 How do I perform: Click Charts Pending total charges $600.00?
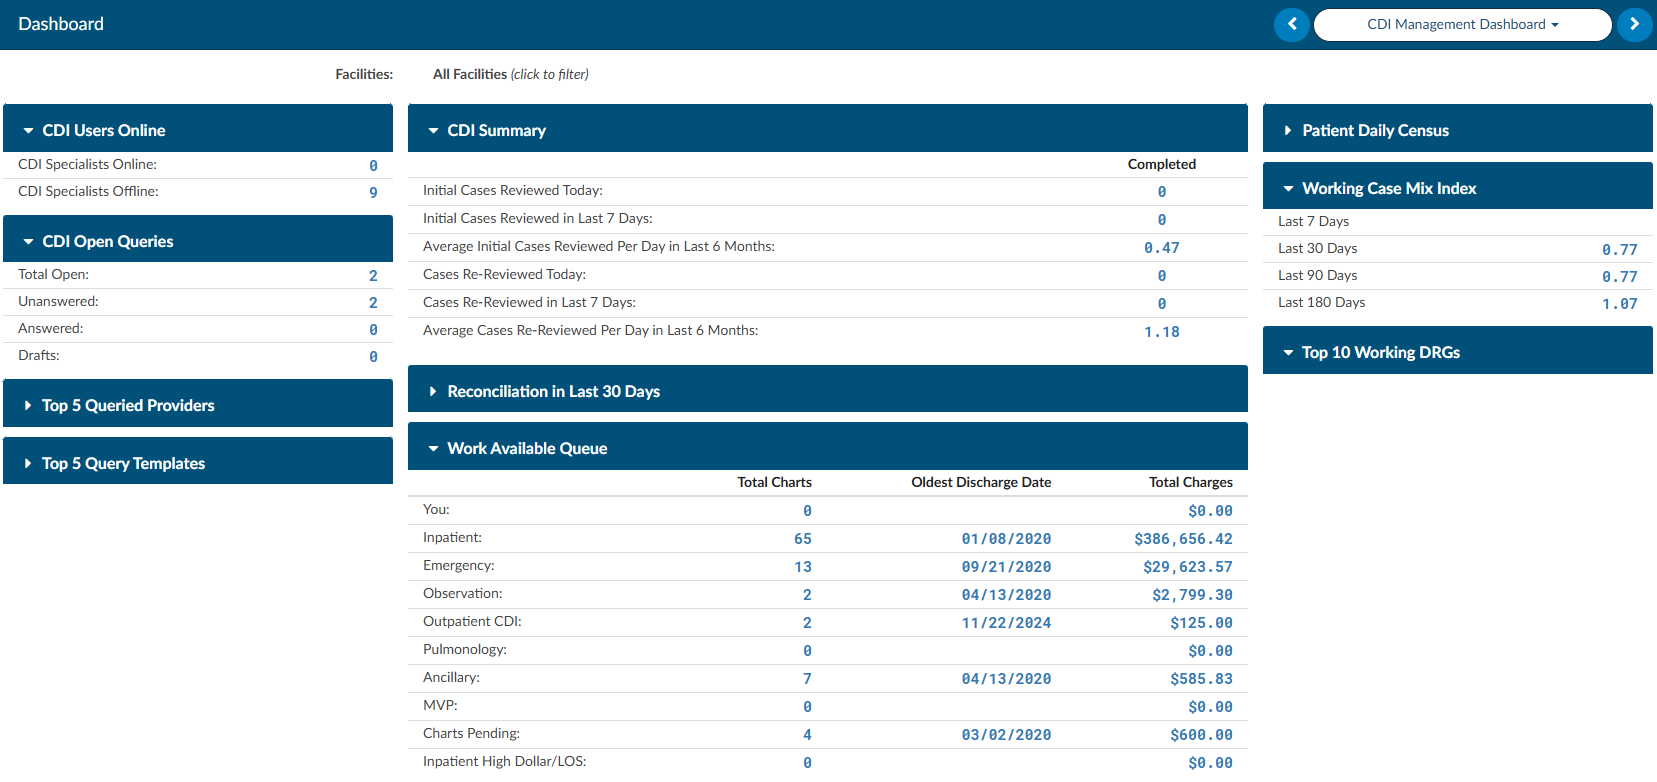pyautogui.click(x=1201, y=735)
